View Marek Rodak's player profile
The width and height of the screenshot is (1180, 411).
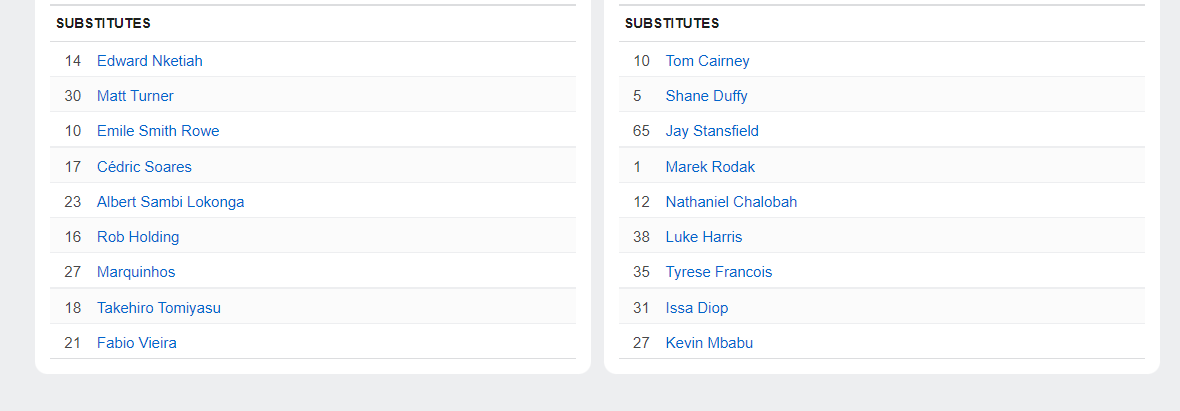pyautogui.click(x=710, y=167)
